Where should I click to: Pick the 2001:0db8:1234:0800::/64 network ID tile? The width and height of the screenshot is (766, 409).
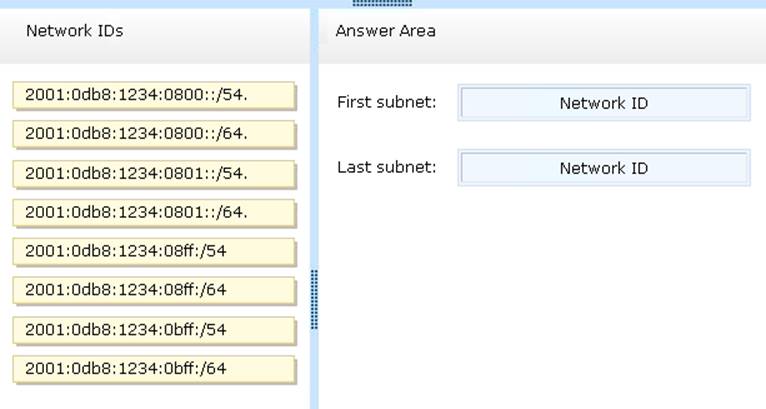154,134
